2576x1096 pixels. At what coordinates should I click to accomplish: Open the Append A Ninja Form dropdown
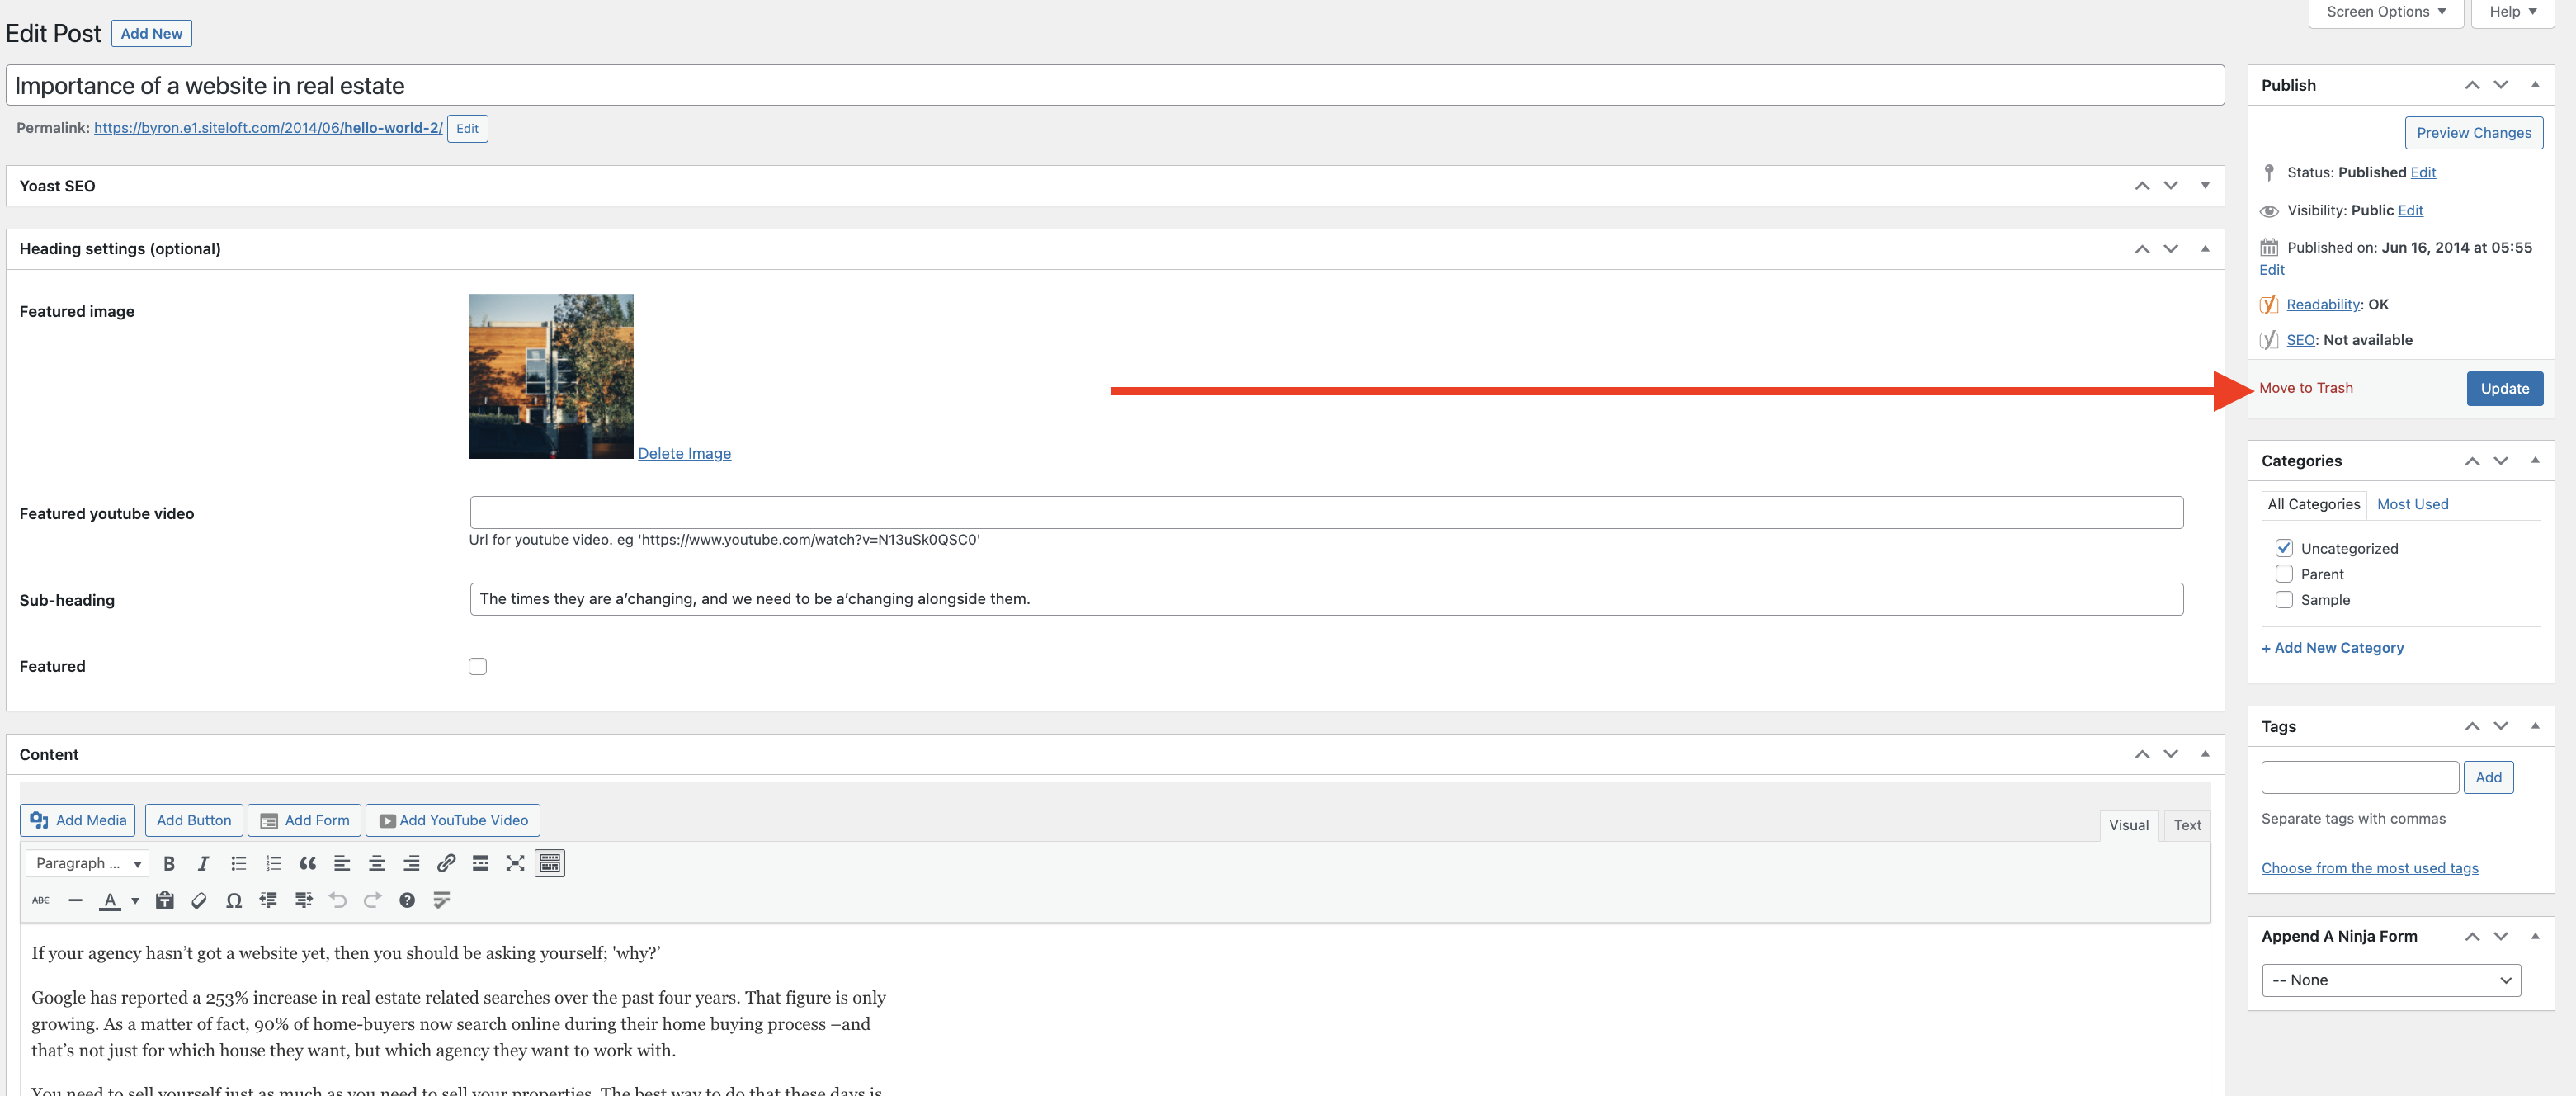[x=2391, y=980]
